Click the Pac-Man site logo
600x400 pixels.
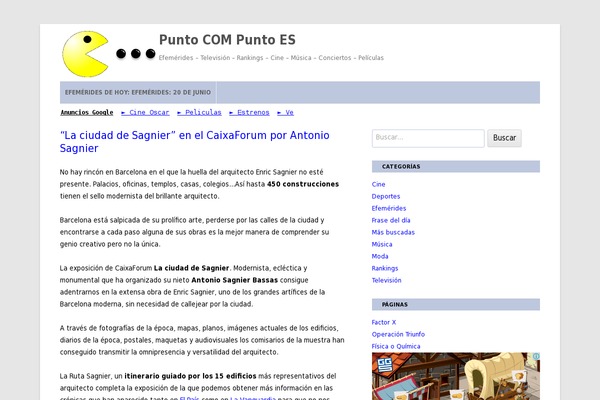(x=109, y=54)
